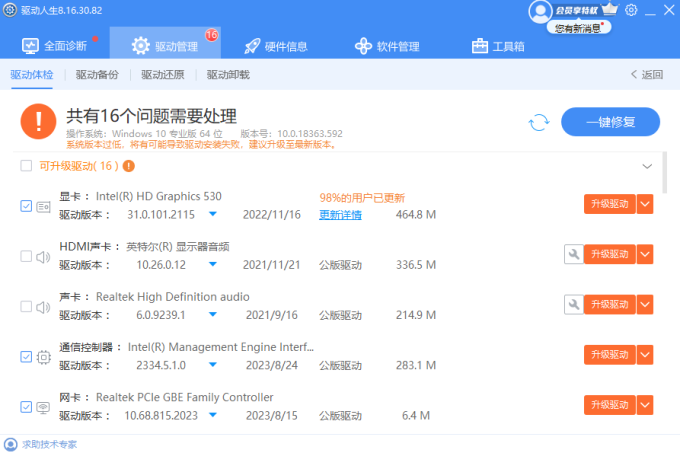Click 升级驱动 for HDMI声卡
The image size is (680, 453).
coord(610,254)
